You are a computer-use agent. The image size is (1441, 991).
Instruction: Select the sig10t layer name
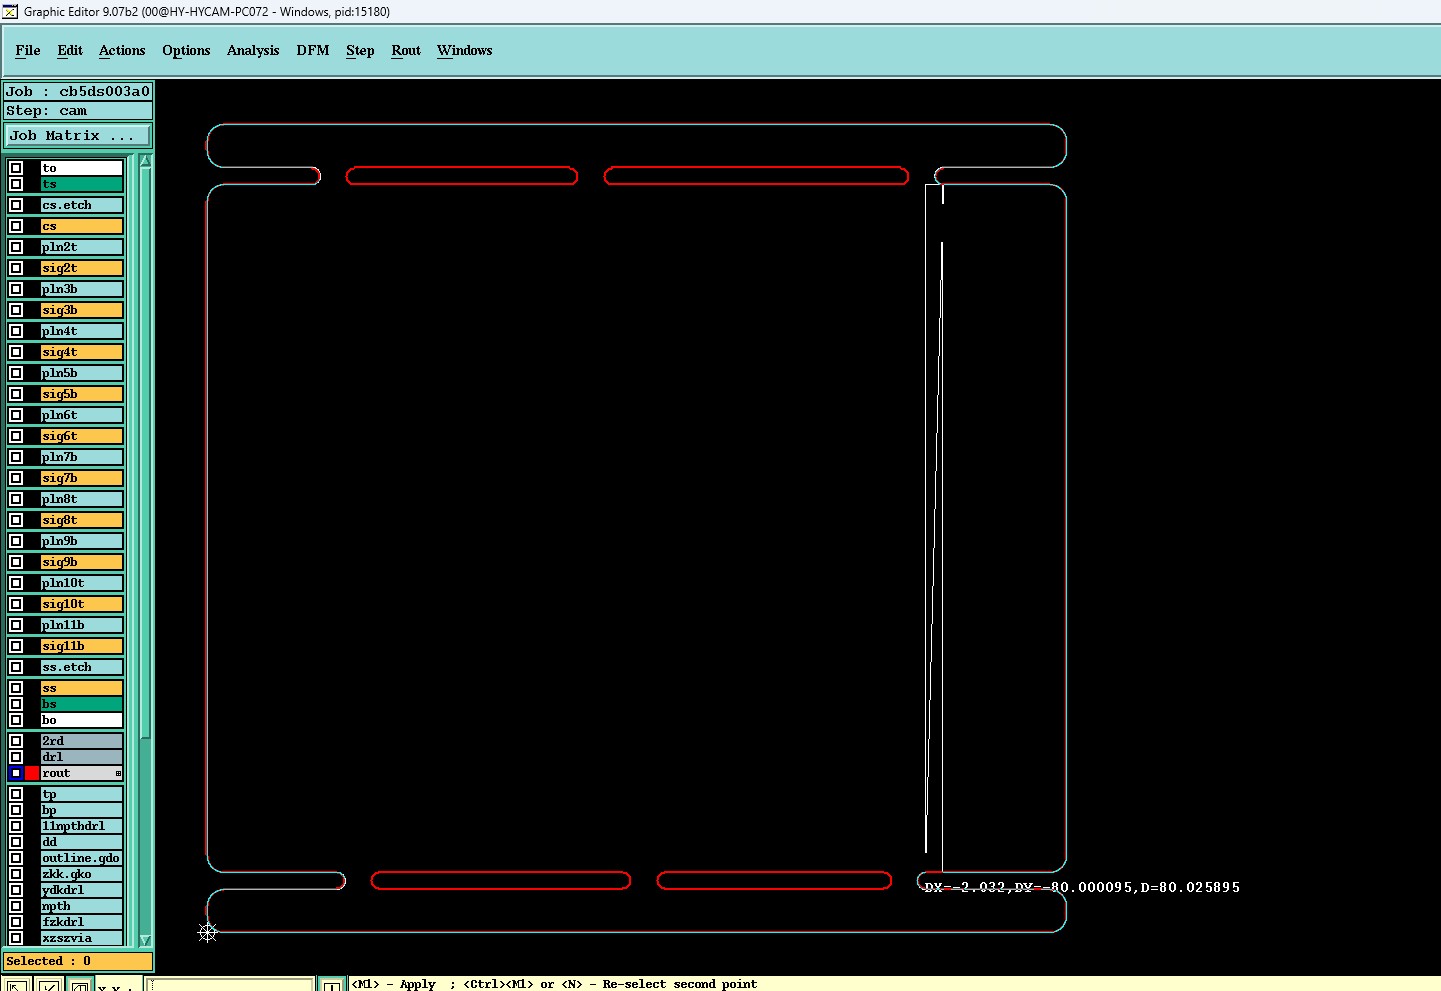pos(81,604)
